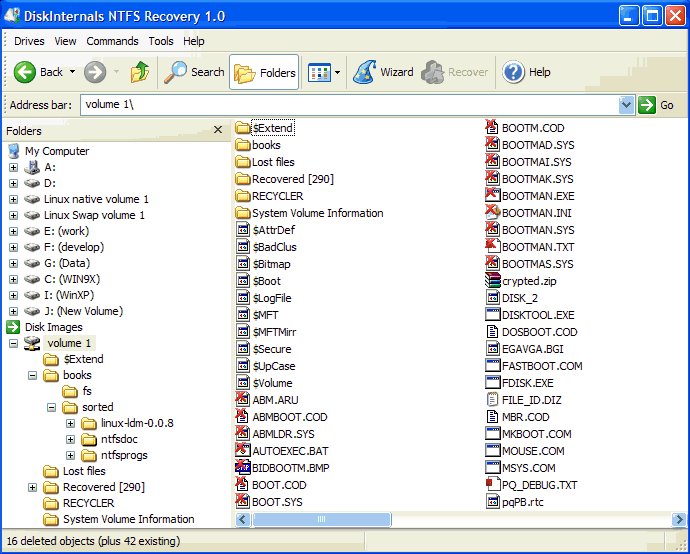Screen dimensions: 690x554
Task: Collapse the sorted folder node
Action: [x=51, y=407]
